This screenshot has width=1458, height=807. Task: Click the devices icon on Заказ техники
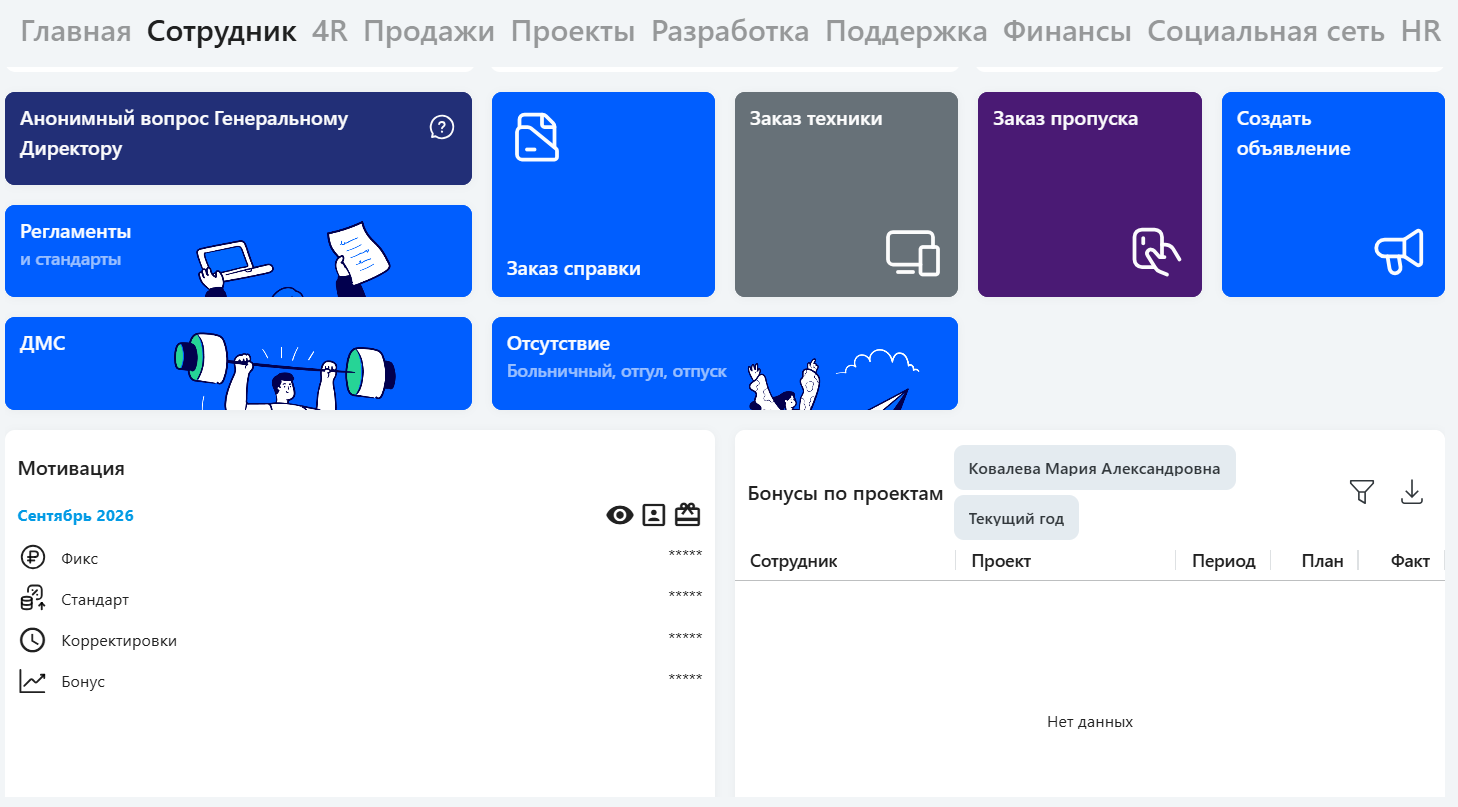[913, 253]
